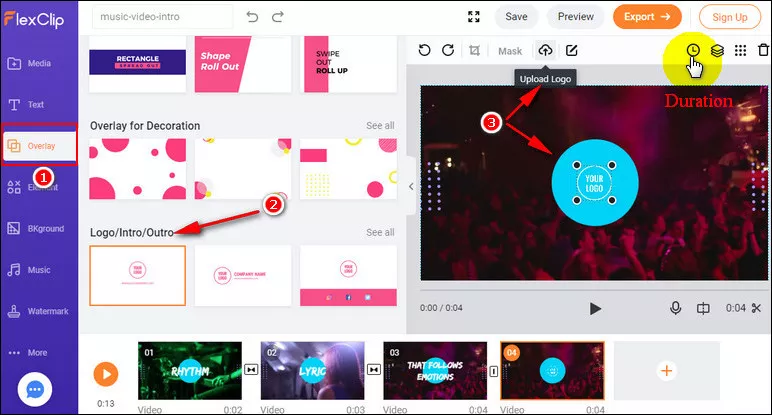Screen dimensions: 772x415
Task: Open the BKground sidebar tab
Action: pos(38,228)
